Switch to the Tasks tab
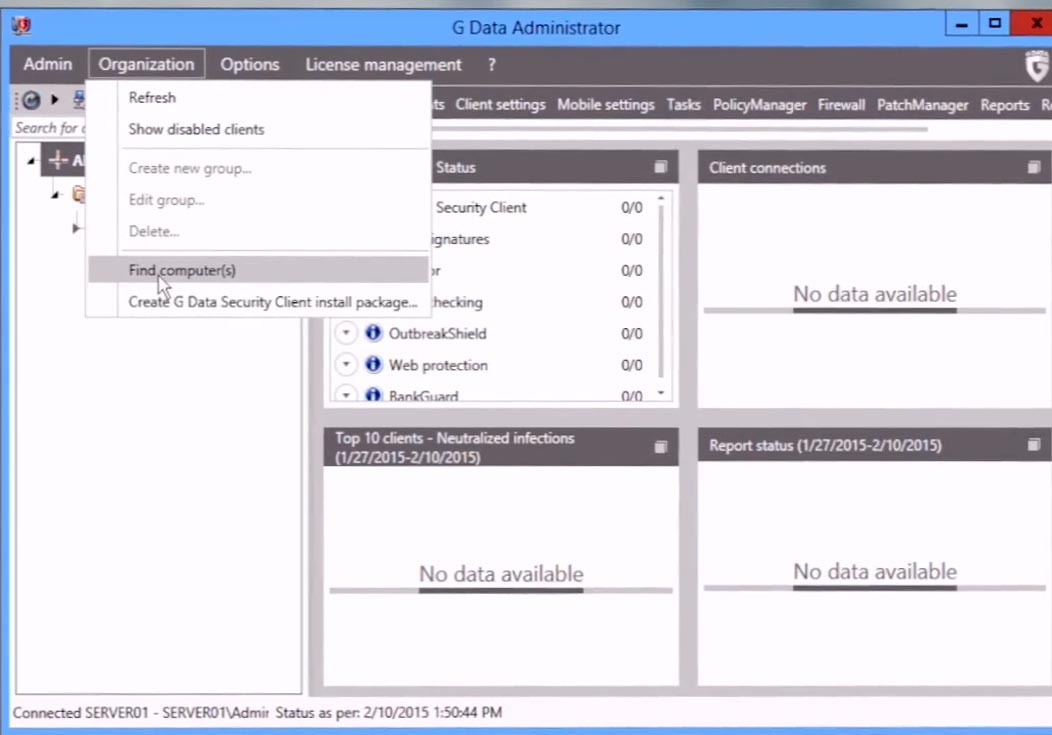Screen dimensions: 1052x735 [683, 105]
